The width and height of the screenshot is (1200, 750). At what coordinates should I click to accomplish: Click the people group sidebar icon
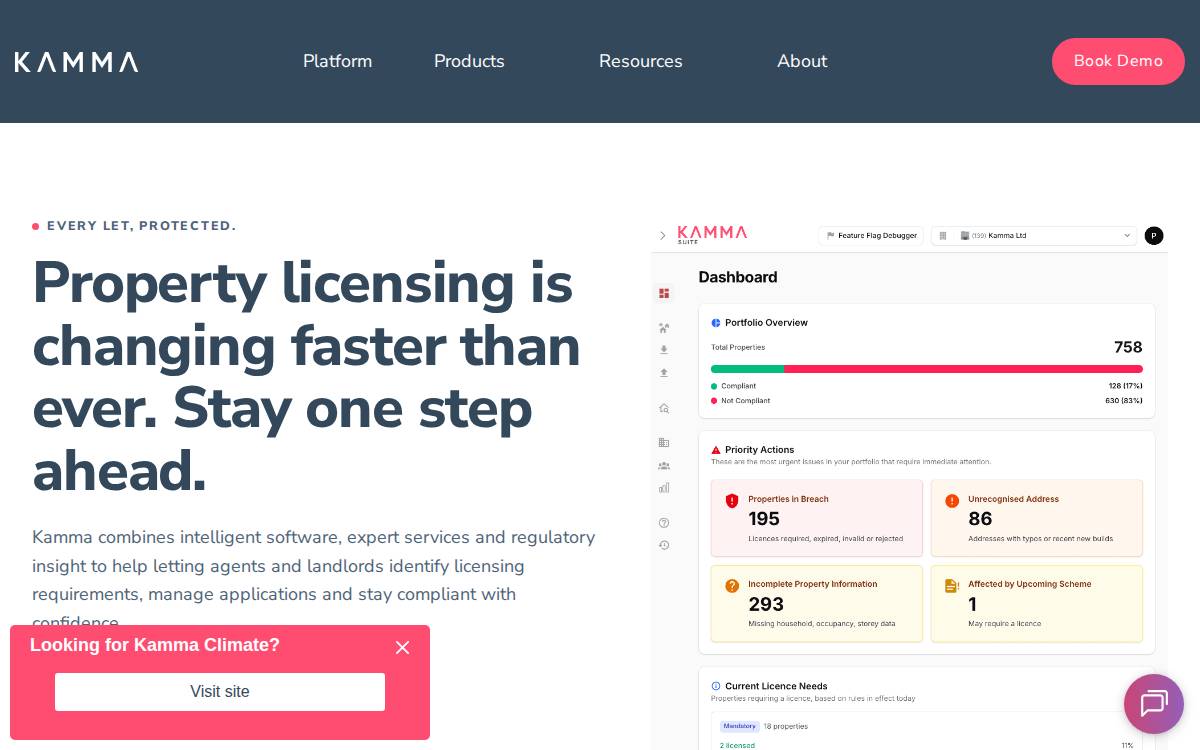click(x=664, y=465)
